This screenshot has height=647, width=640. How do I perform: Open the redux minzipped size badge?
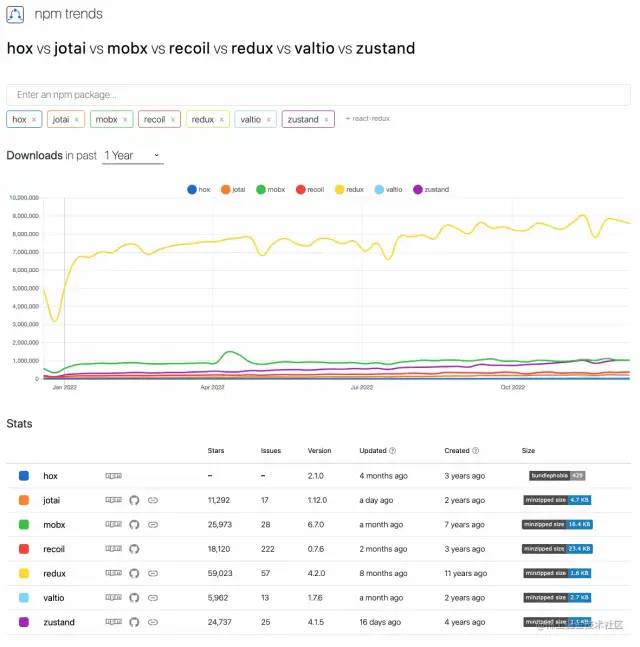coord(557,573)
